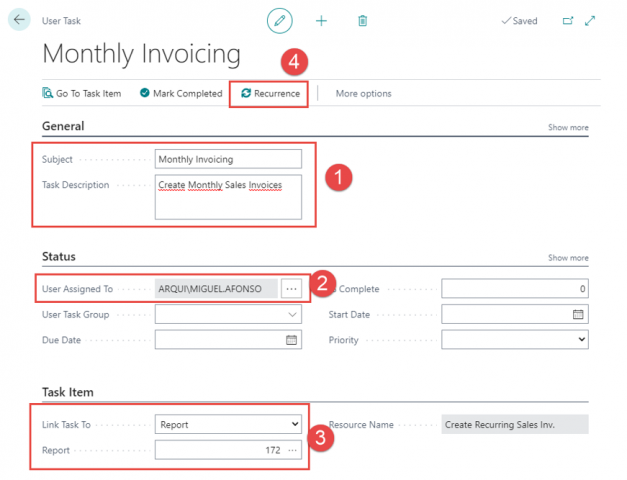Open the Link Task To dropdown

pos(293,425)
